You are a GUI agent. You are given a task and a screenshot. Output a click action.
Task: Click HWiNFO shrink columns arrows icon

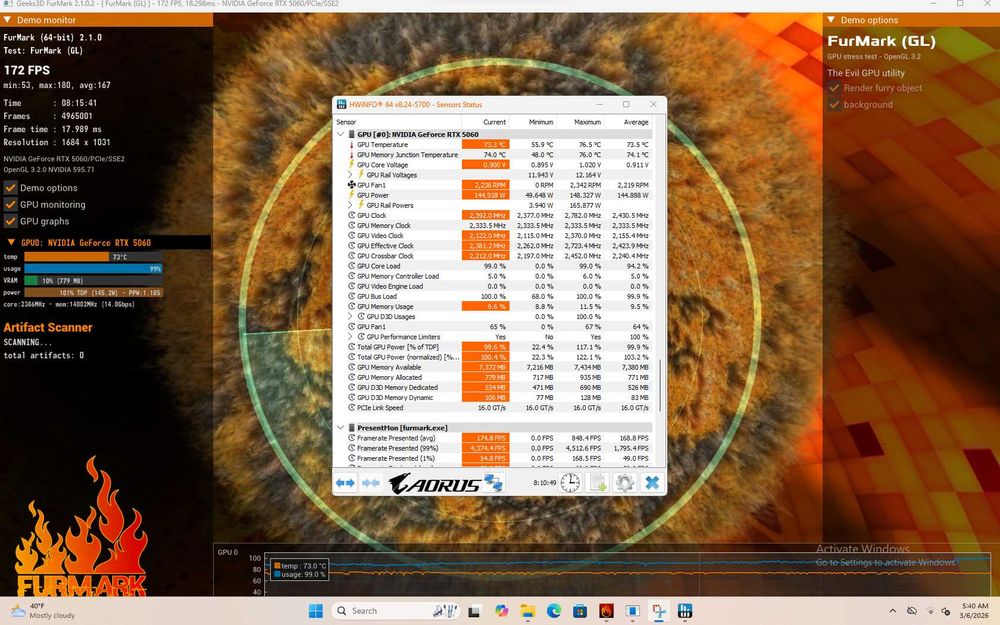pyautogui.click(x=371, y=483)
